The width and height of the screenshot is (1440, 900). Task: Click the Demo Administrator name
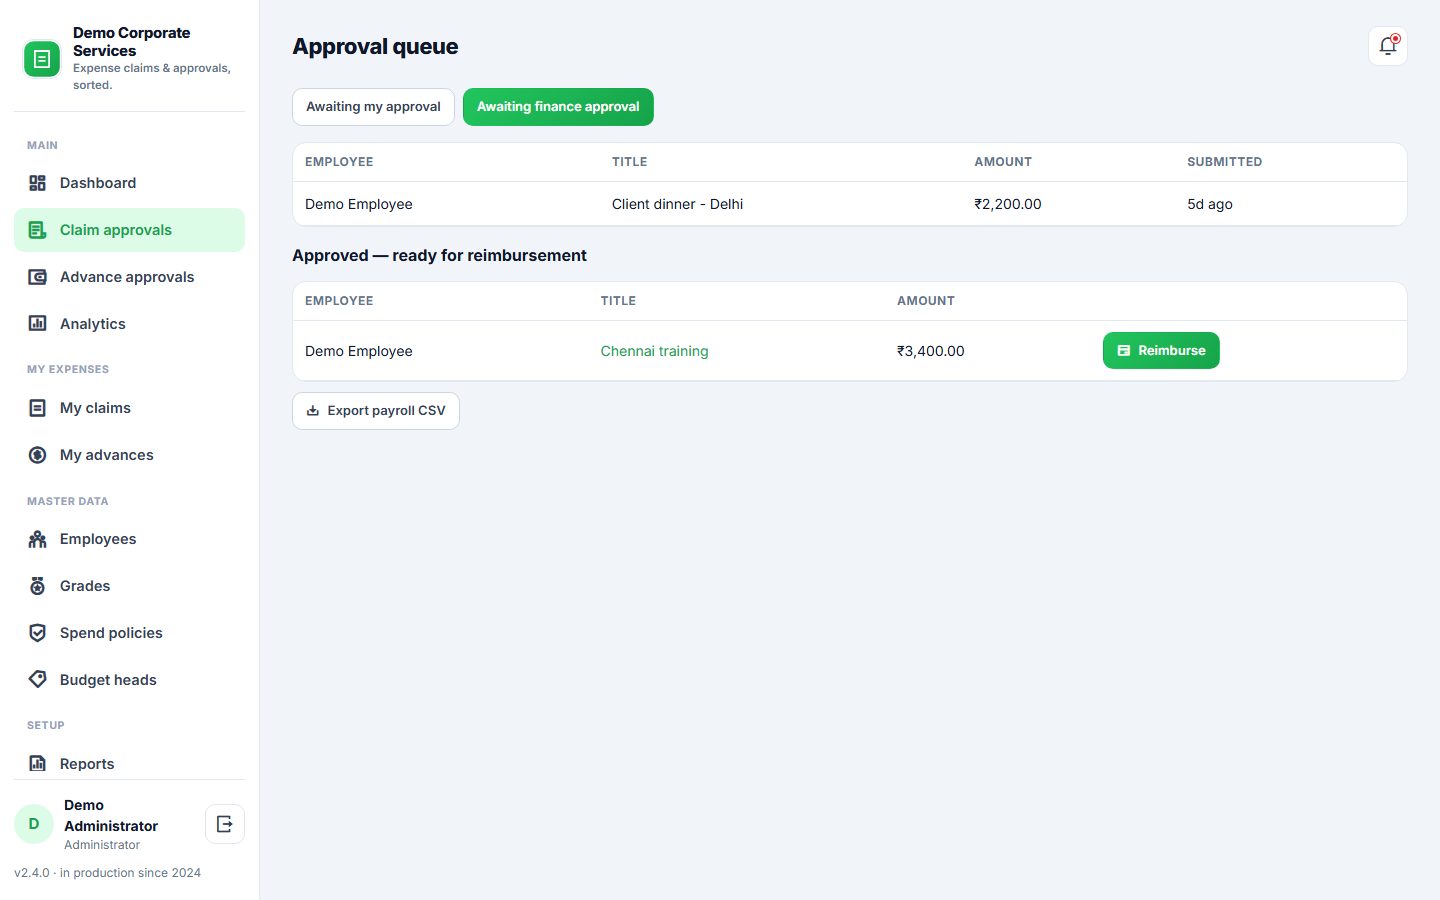click(x=111, y=815)
